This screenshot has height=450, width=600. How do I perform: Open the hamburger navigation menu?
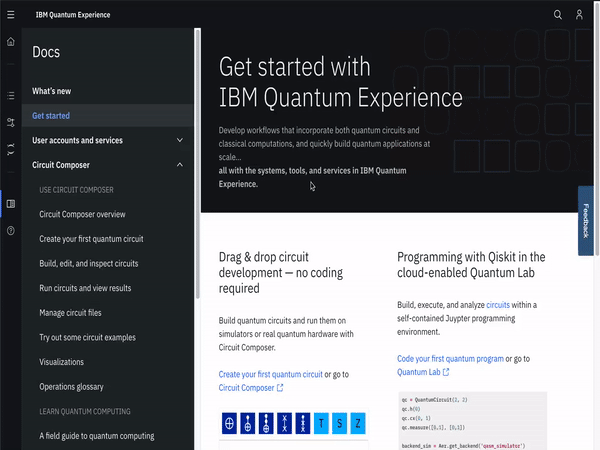click(x=11, y=15)
